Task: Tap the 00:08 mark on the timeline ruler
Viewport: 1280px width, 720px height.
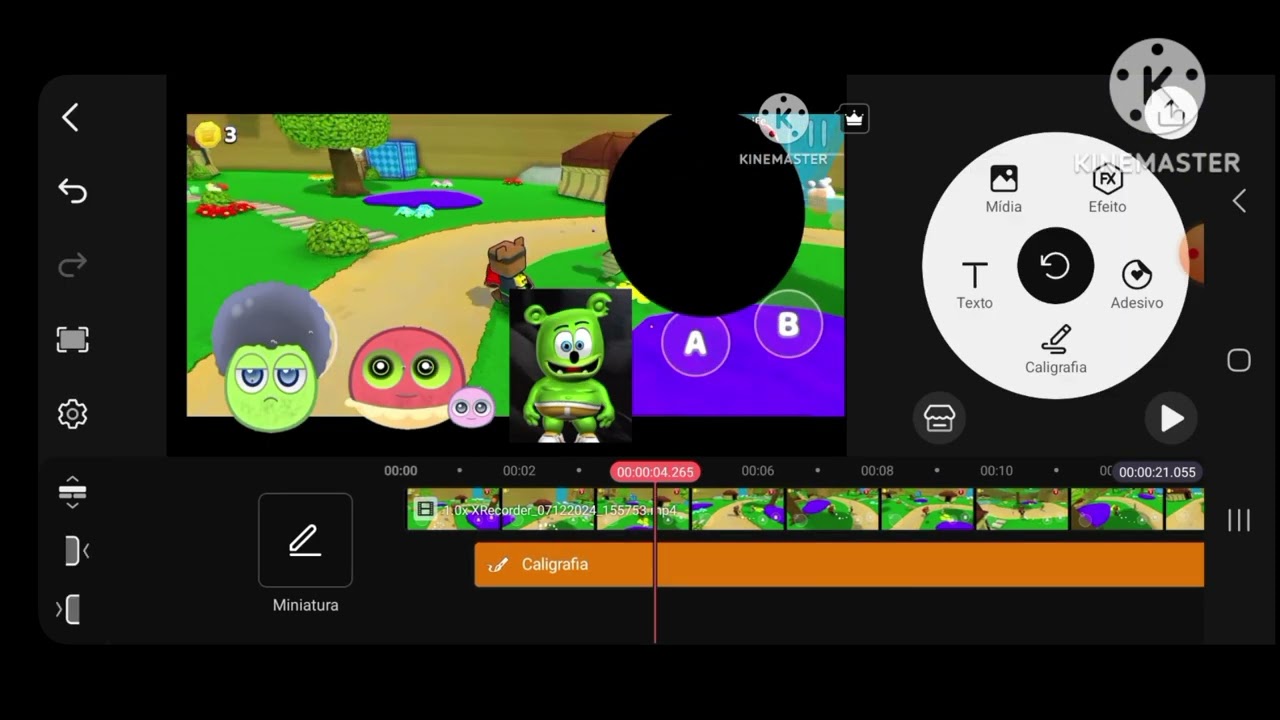Action: tap(877, 471)
